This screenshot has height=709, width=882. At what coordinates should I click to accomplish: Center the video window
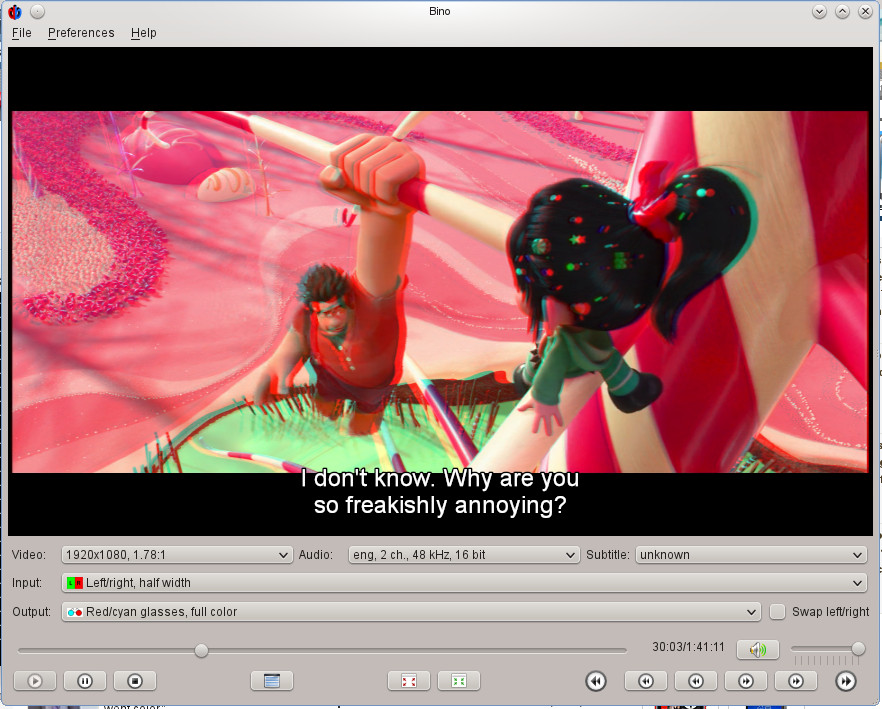pos(458,681)
